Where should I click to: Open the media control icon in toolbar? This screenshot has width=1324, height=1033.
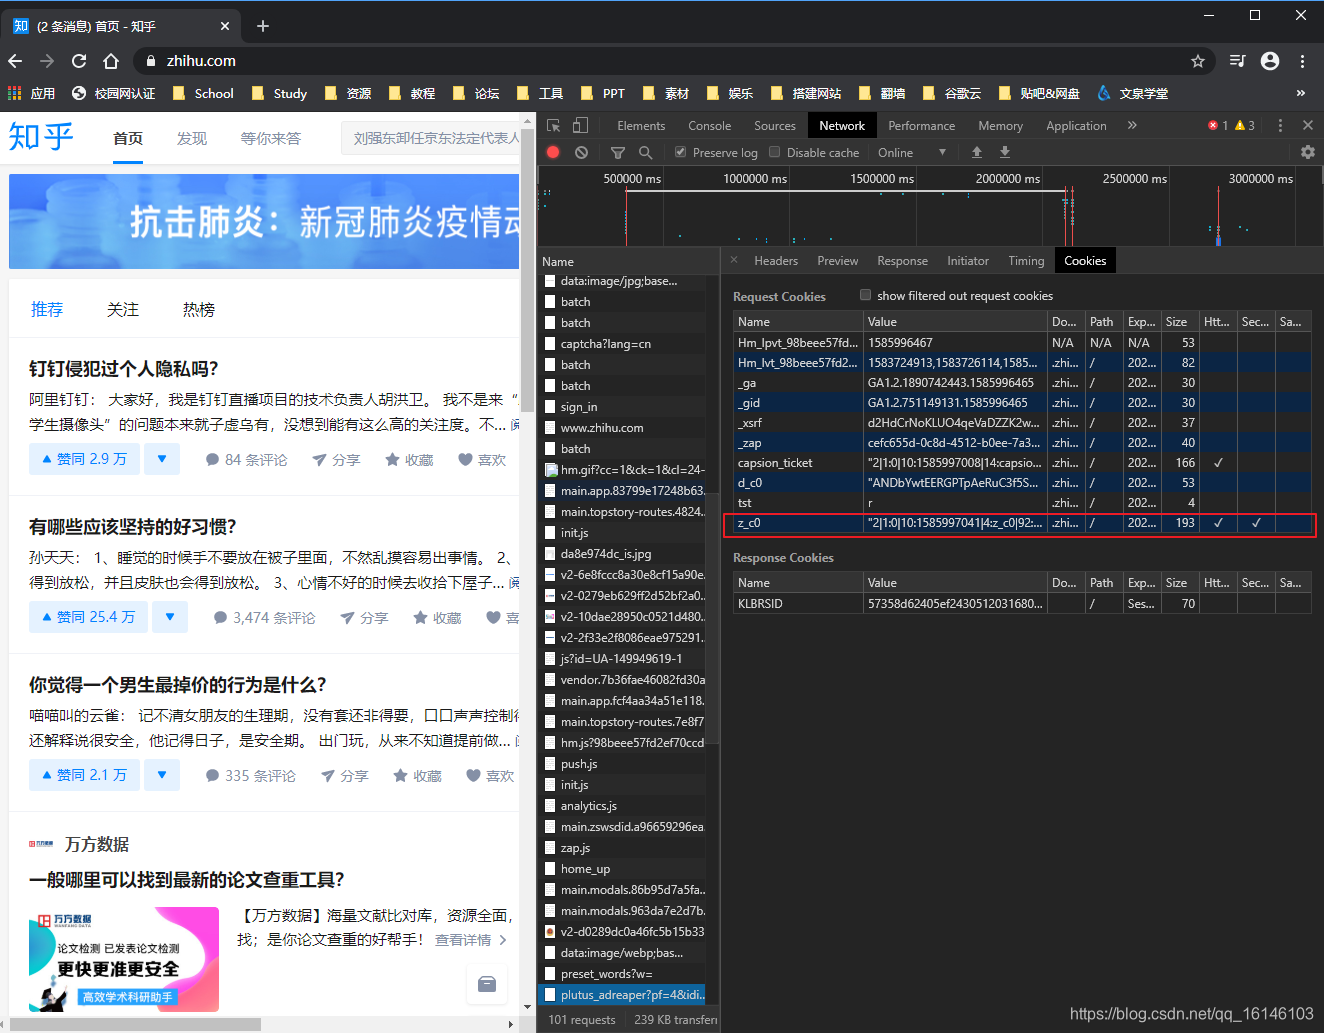coord(1237,61)
